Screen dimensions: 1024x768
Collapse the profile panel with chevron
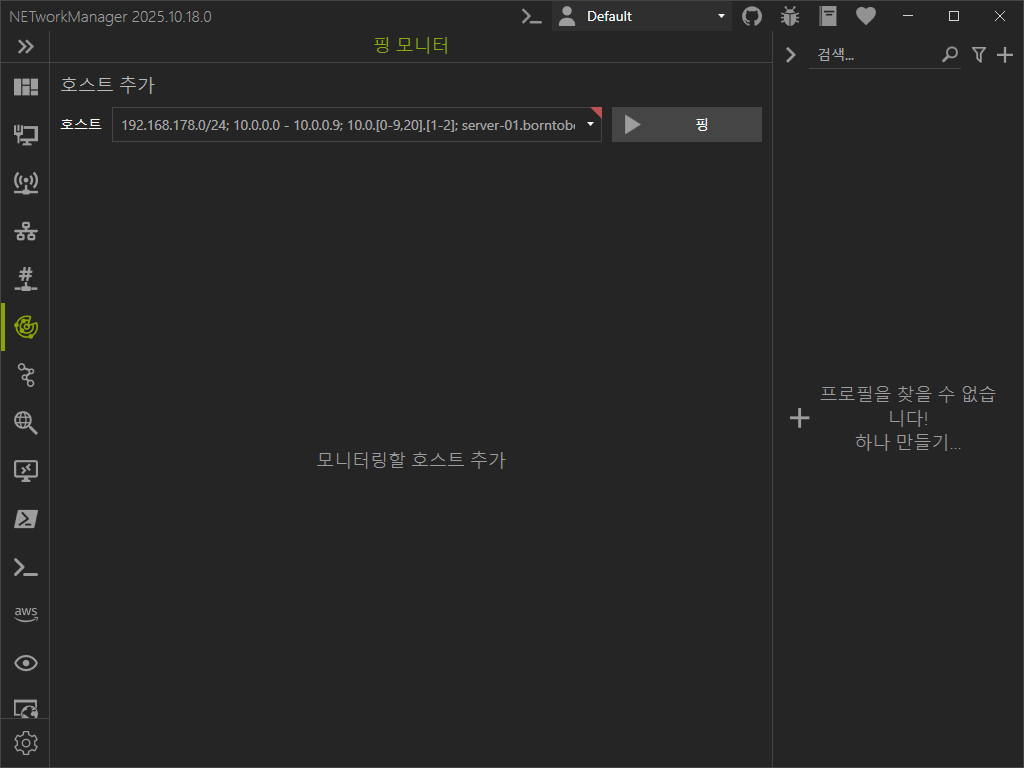(790, 55)
